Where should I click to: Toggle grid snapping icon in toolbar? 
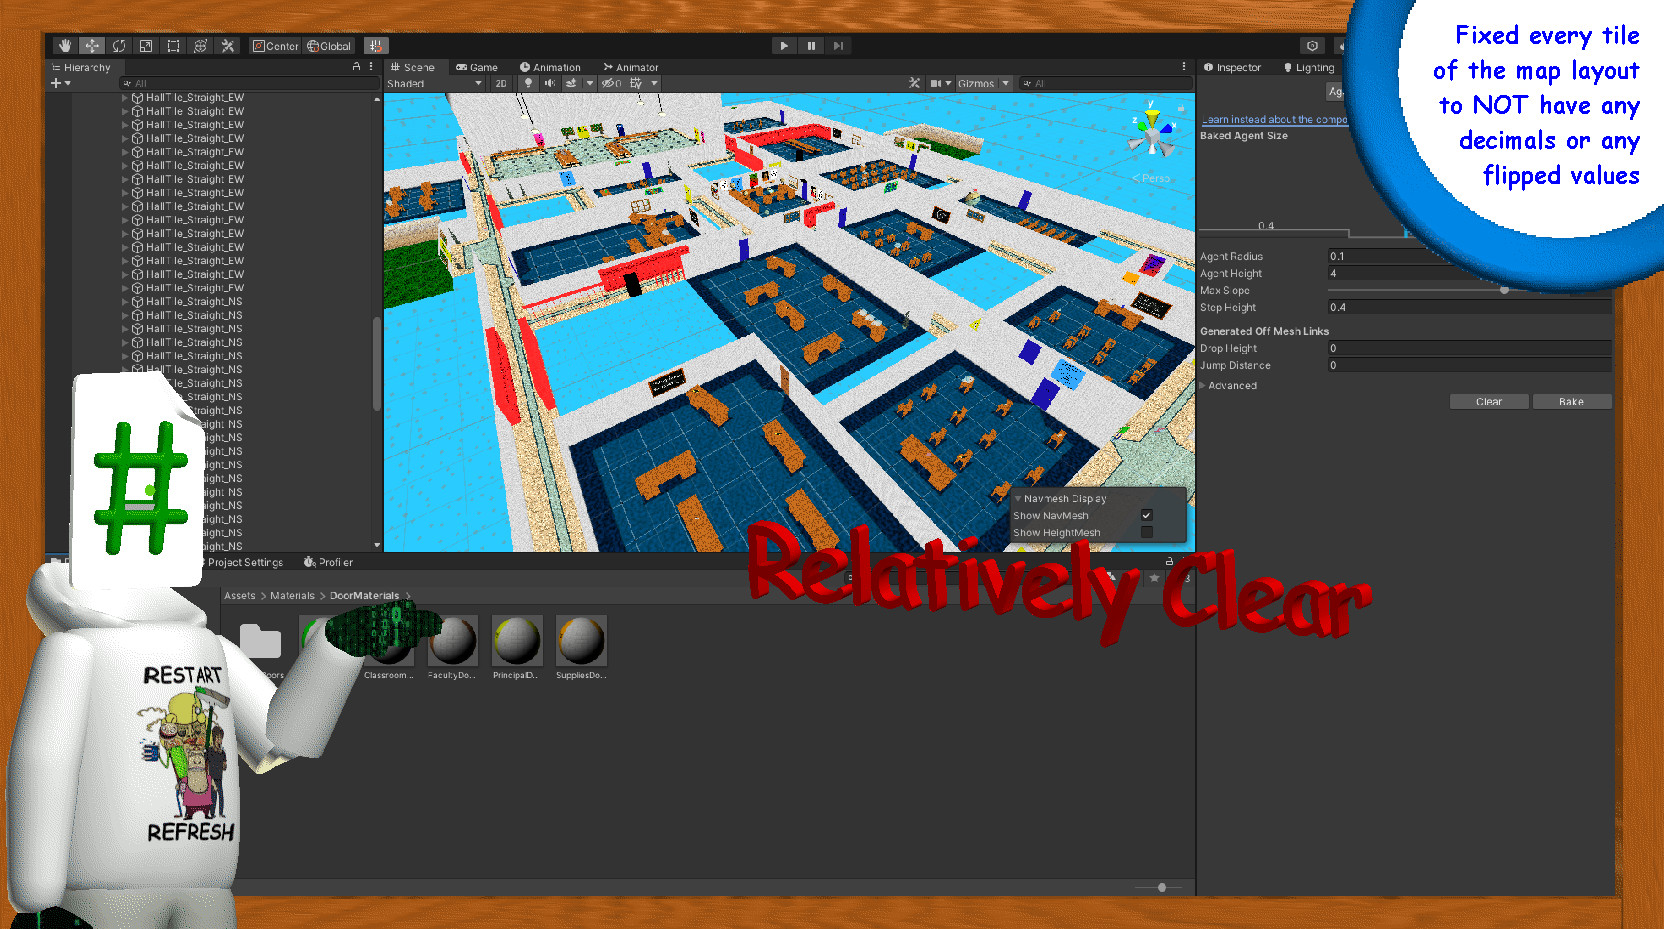coord(376,46)
